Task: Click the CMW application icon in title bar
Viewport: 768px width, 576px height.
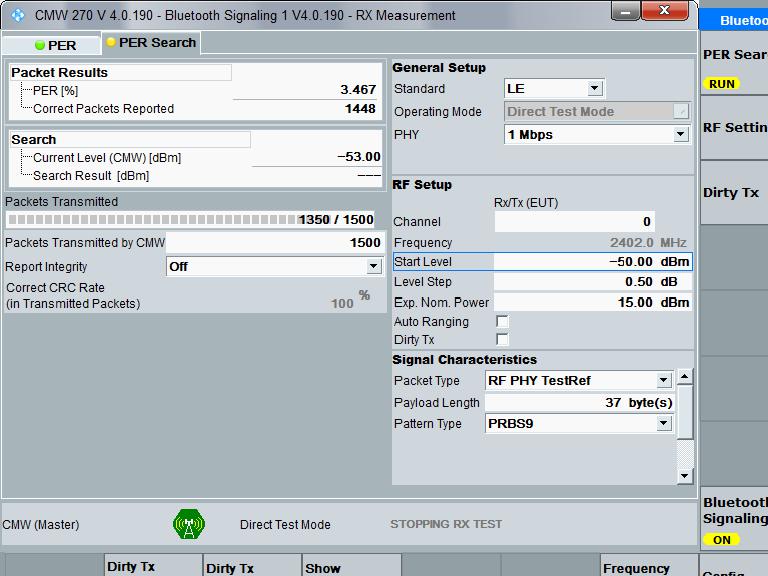Action: coord(18,15)
